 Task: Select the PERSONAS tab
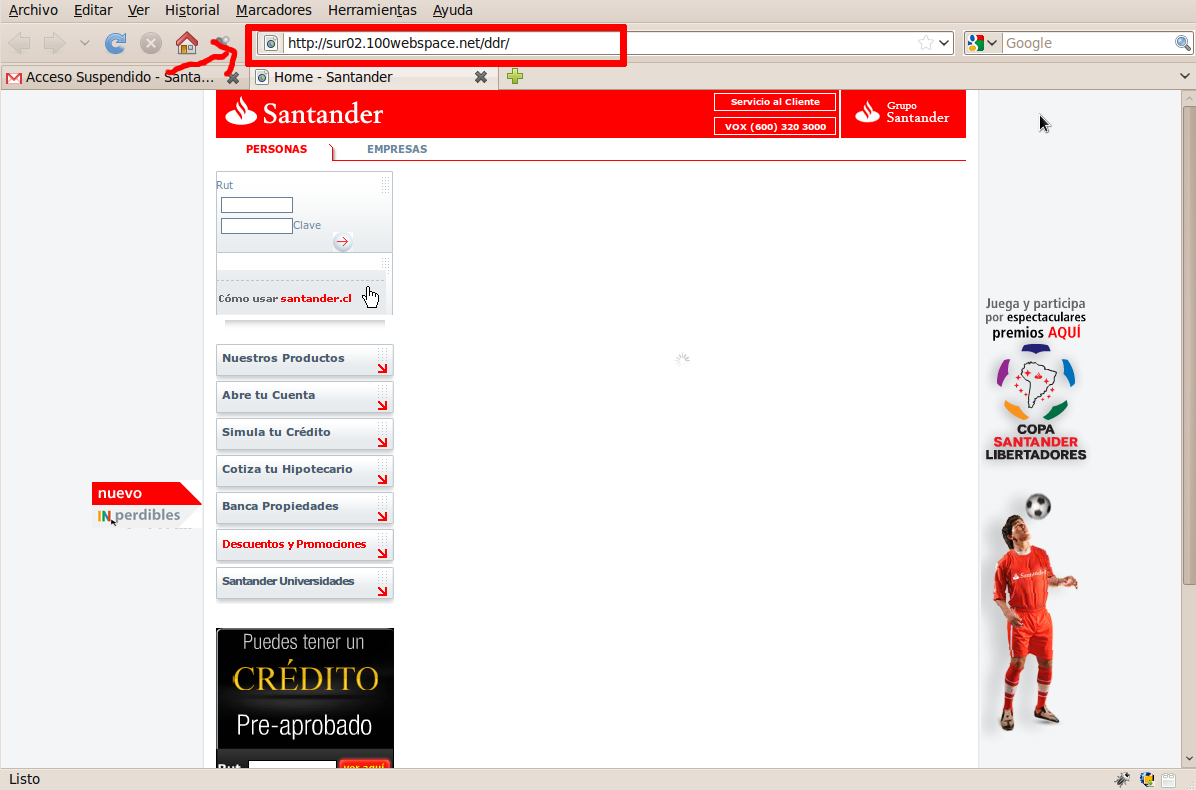[x=276, y=149]
